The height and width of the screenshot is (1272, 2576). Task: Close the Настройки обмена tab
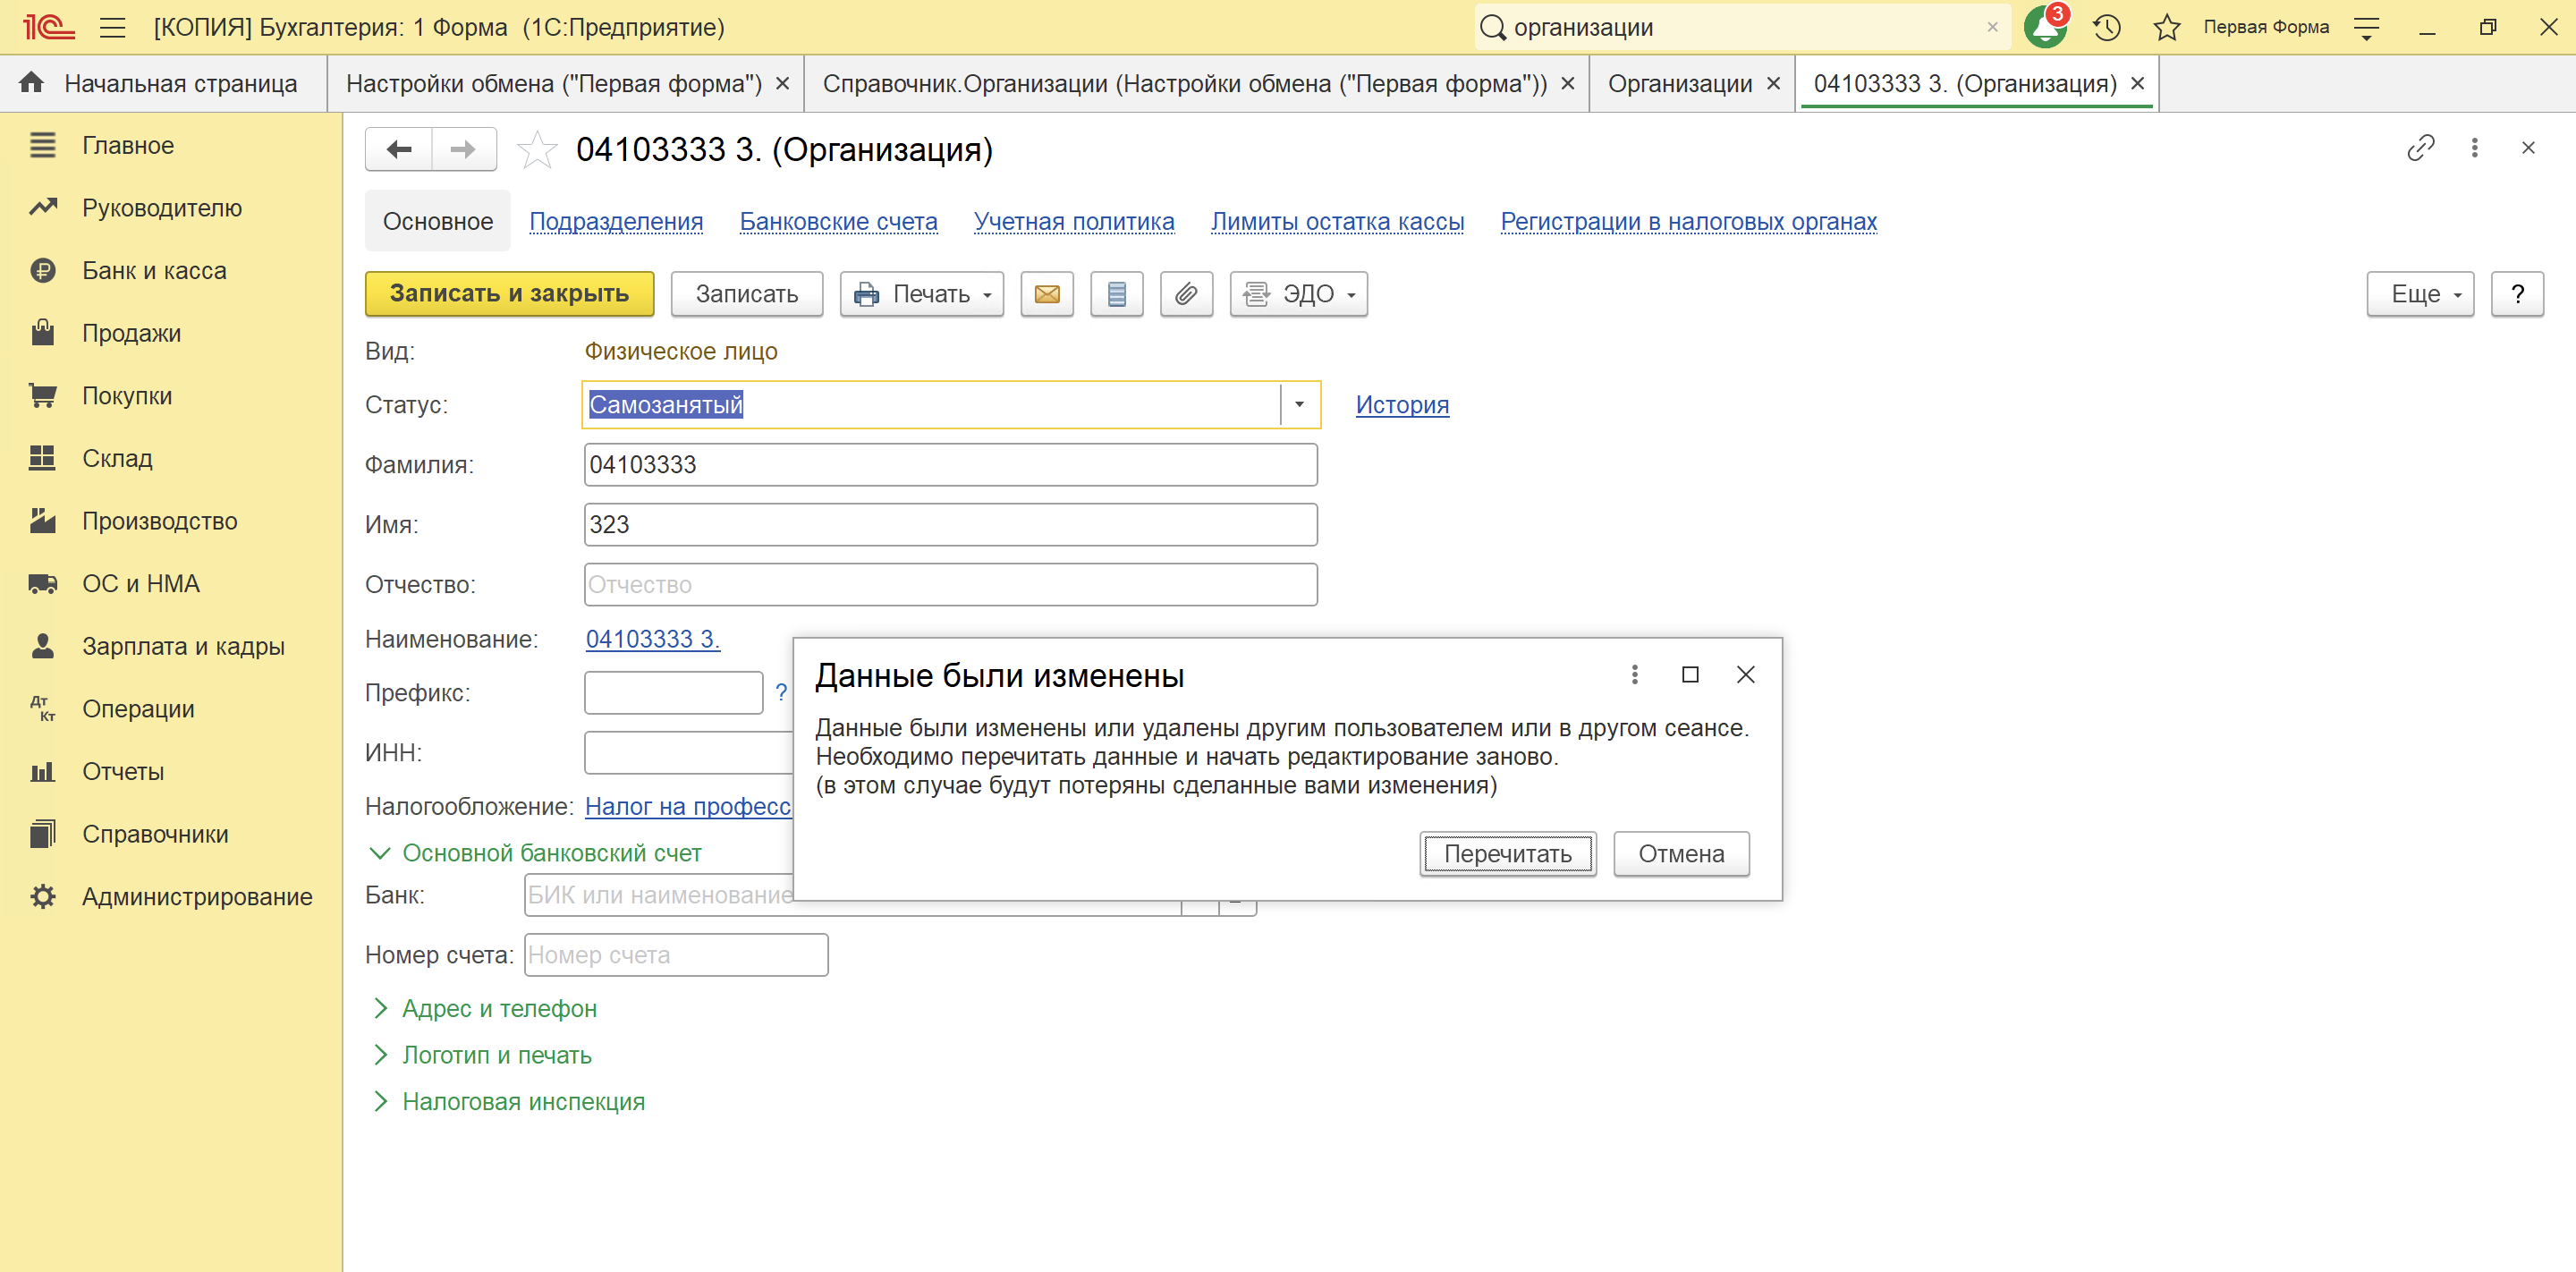(x=782, y=84)
